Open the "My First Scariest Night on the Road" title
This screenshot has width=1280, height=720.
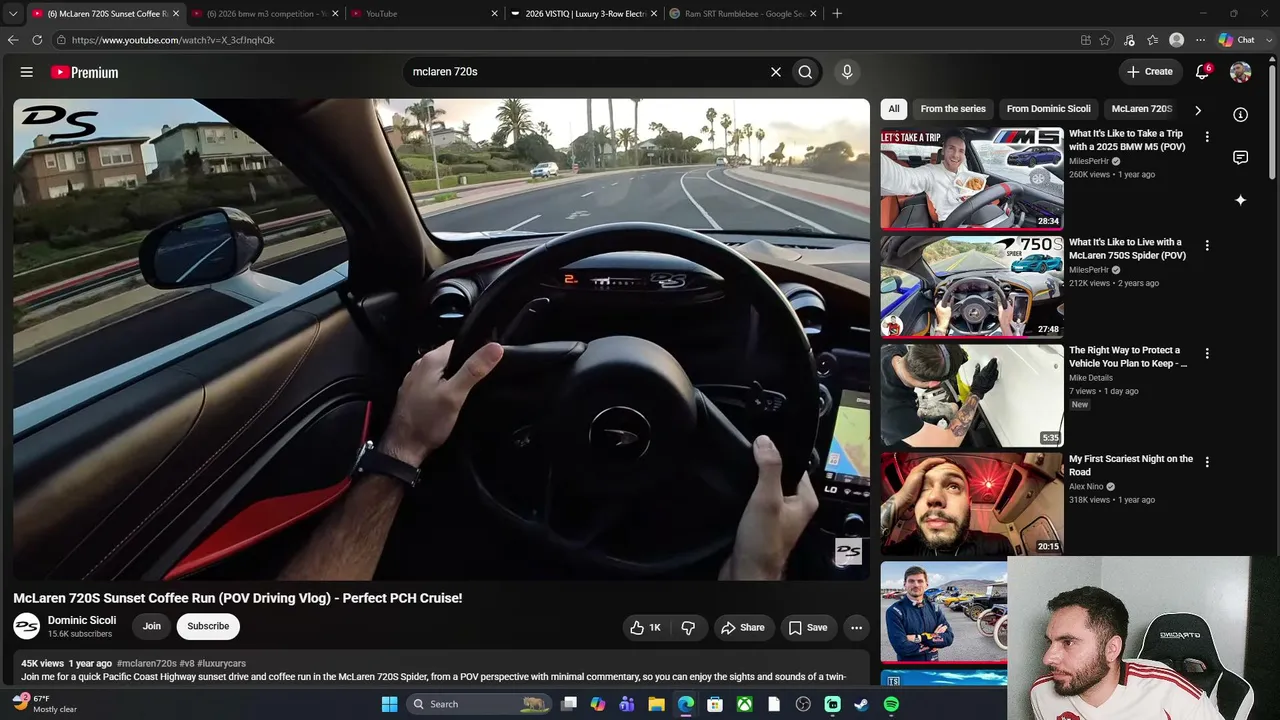[1131, 465]
